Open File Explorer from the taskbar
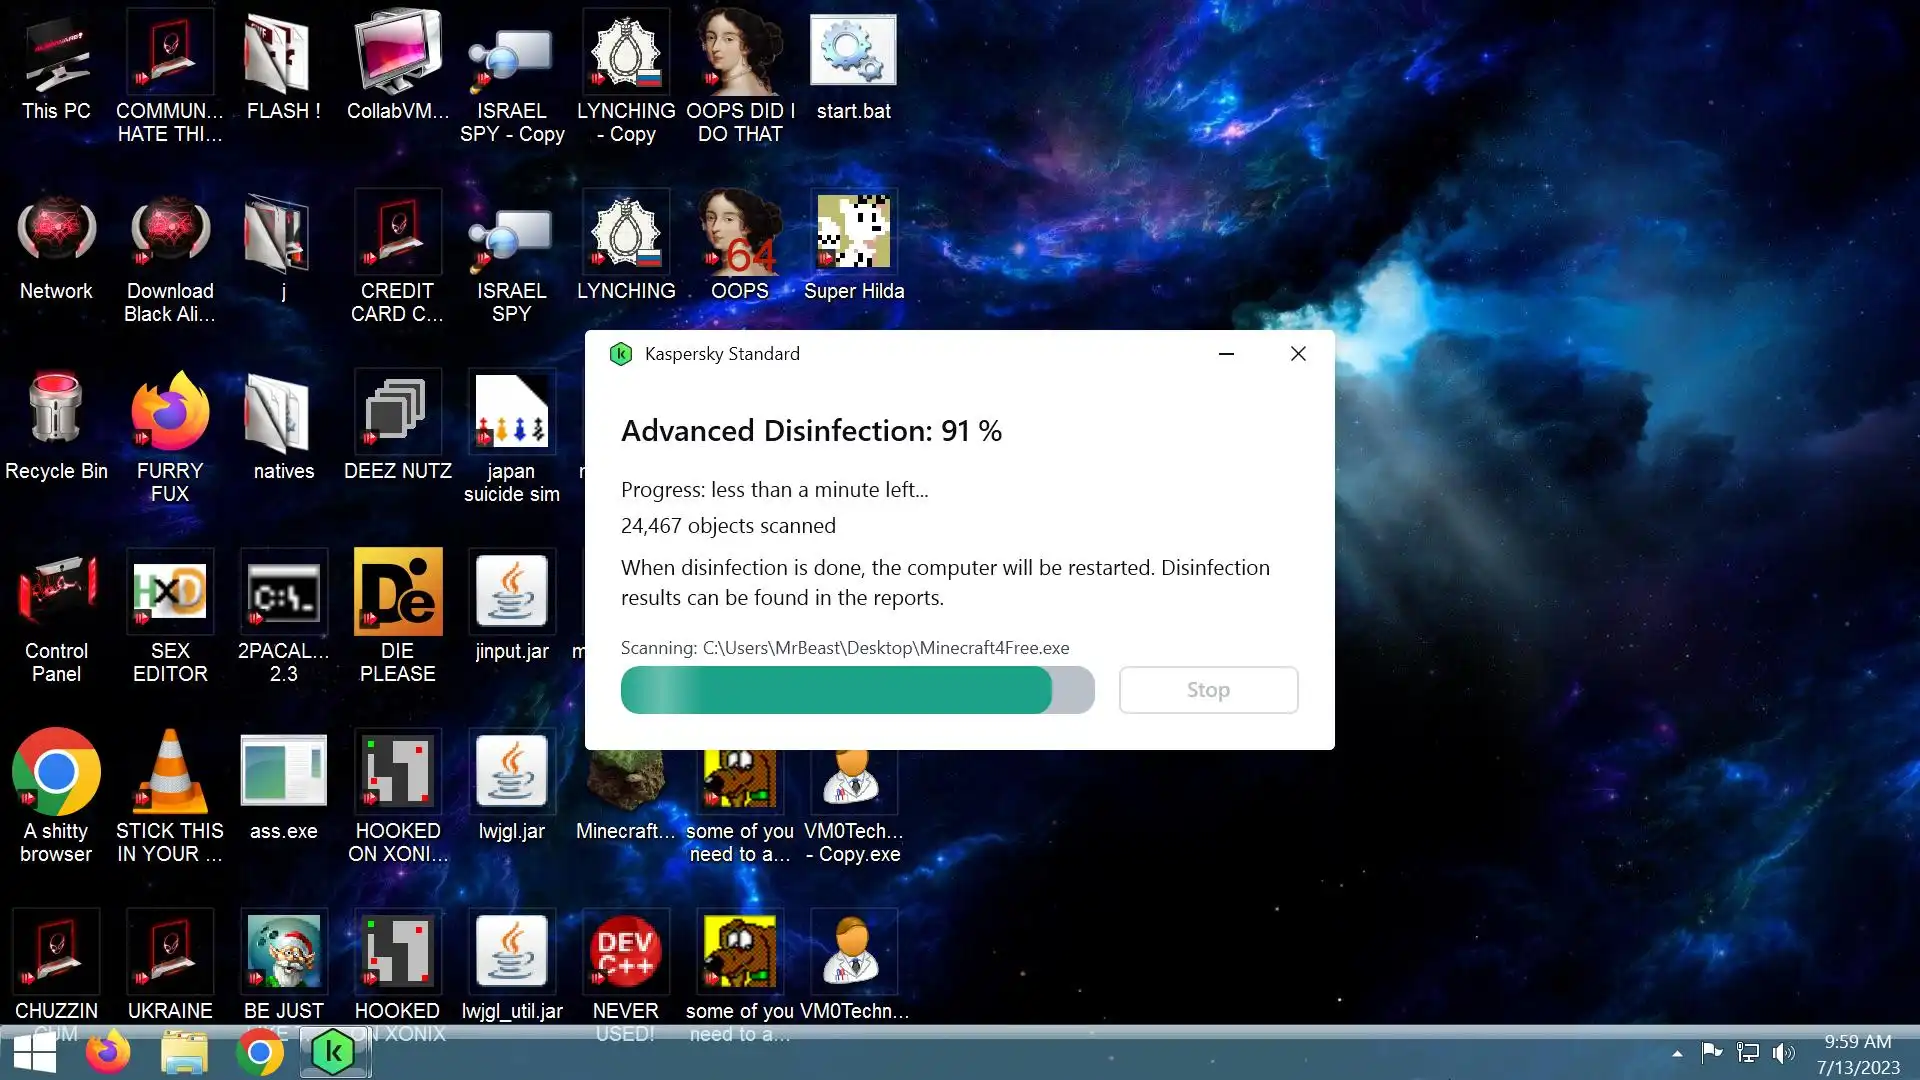Screen dimensions: 1920x1080 (x=184, y=1052)
